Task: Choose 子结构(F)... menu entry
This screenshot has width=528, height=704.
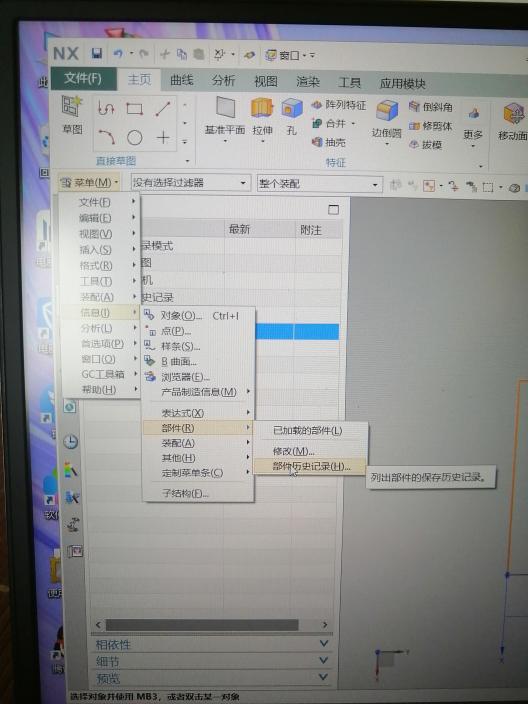Action: click(198, 493)
